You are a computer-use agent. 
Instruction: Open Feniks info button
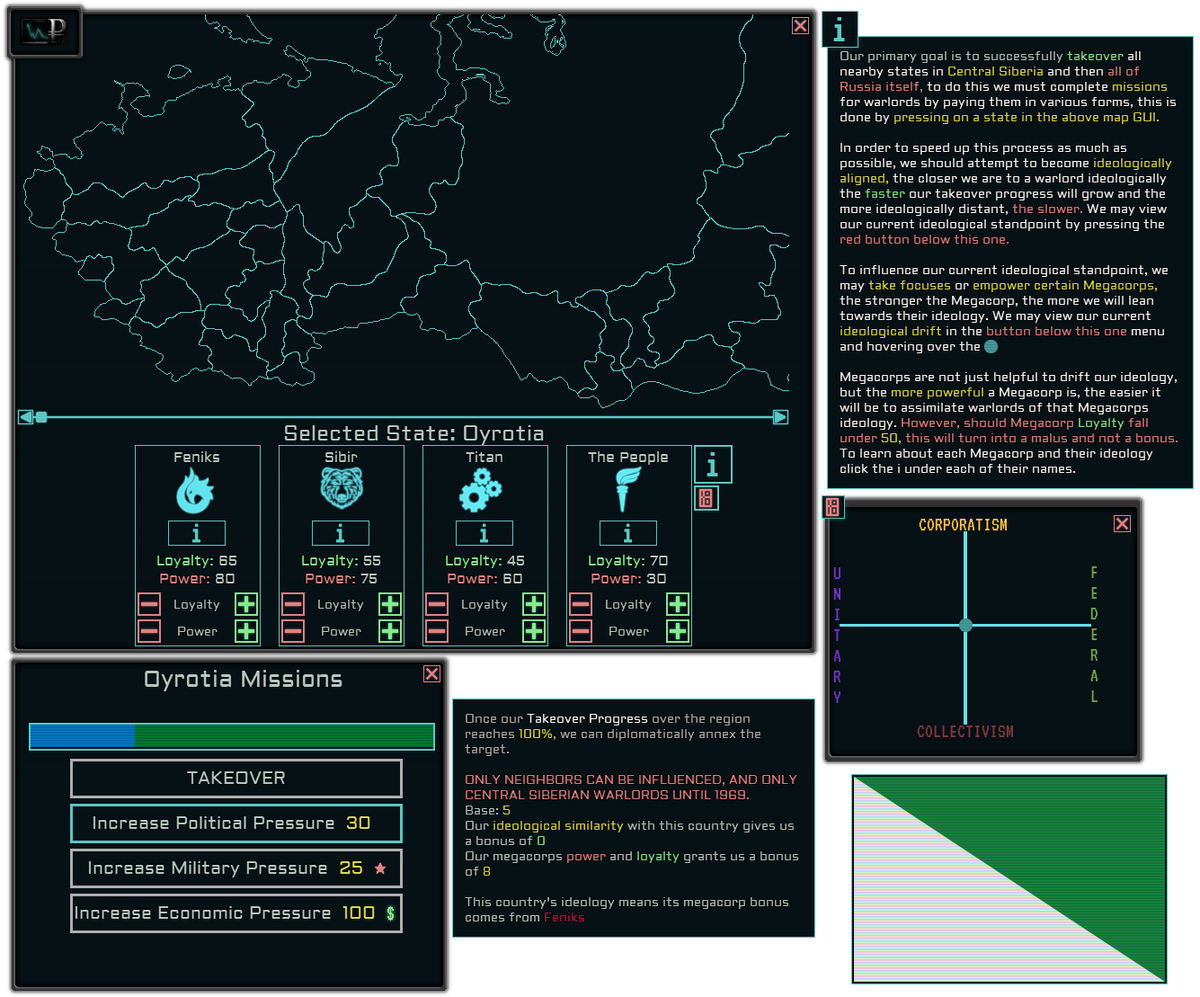pos(197,533)
